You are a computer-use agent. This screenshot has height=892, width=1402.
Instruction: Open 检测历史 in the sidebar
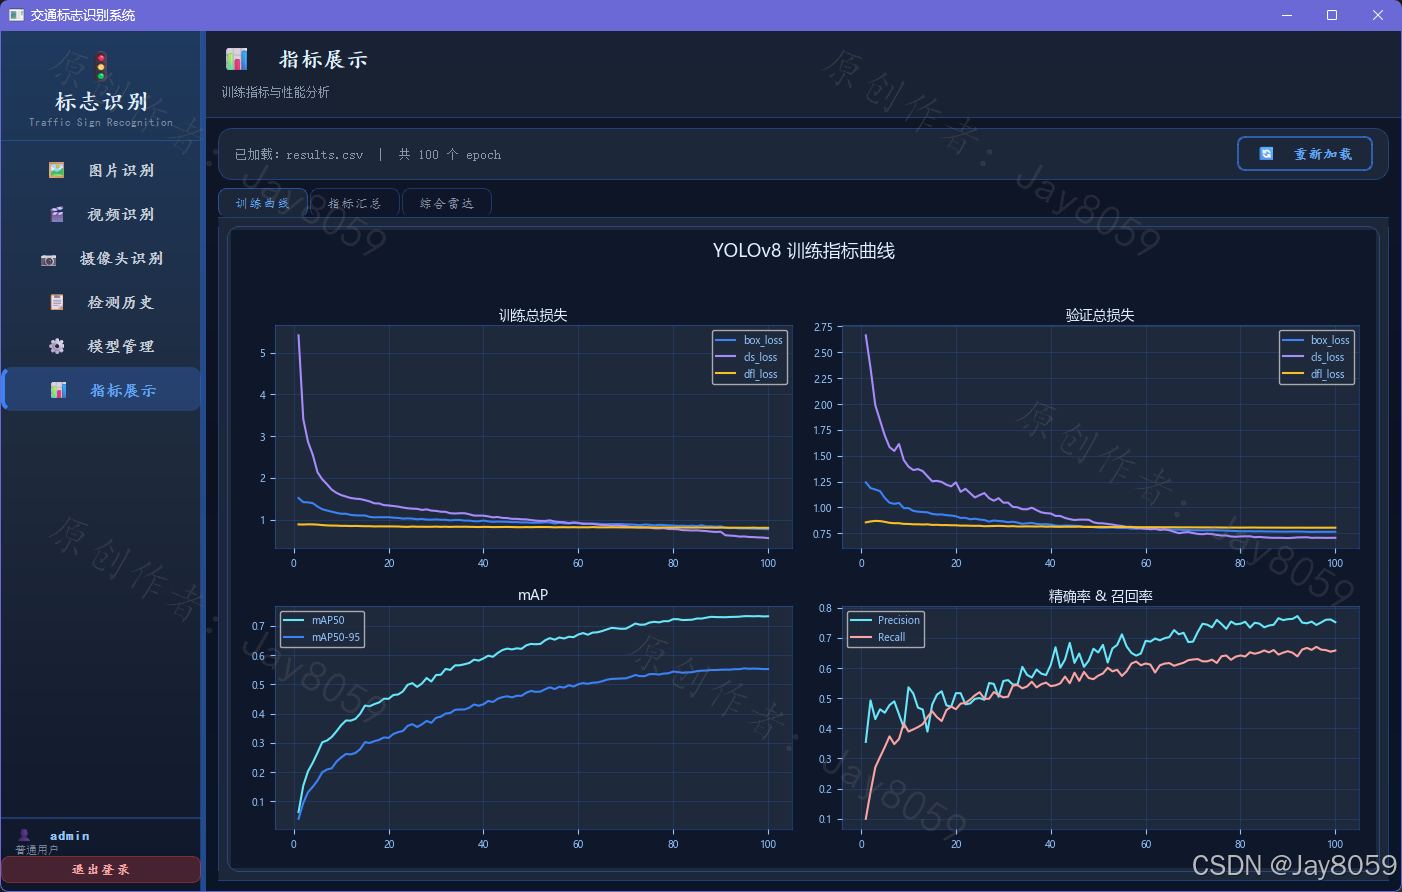coord(101,302)
